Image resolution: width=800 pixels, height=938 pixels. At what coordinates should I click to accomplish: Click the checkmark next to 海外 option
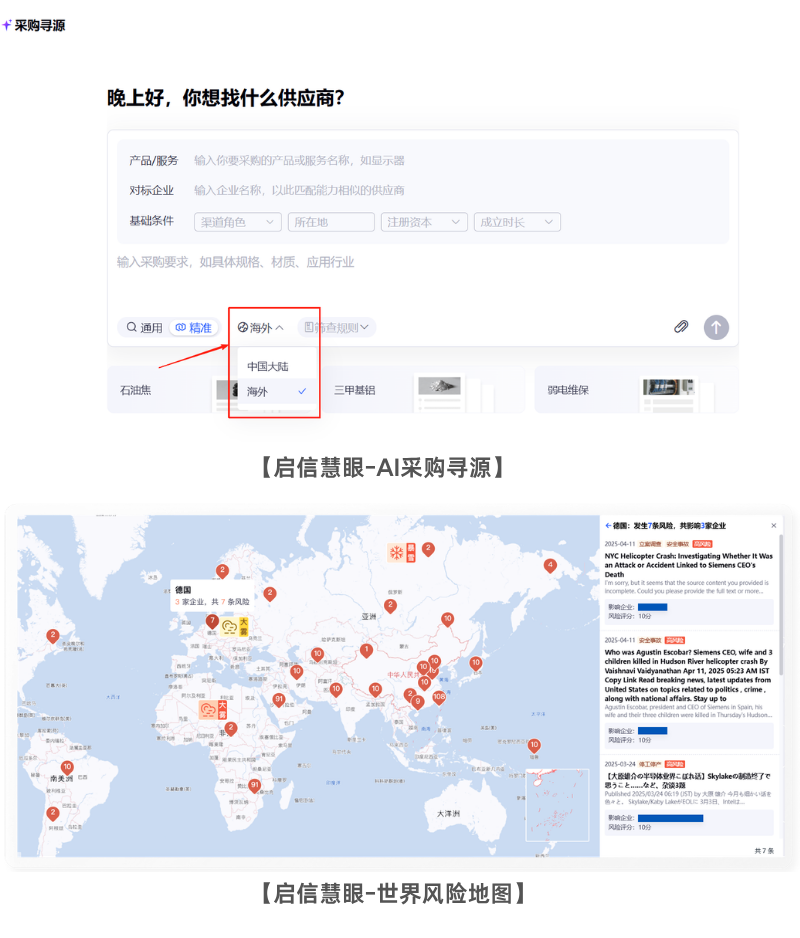[x=300, y=393]
